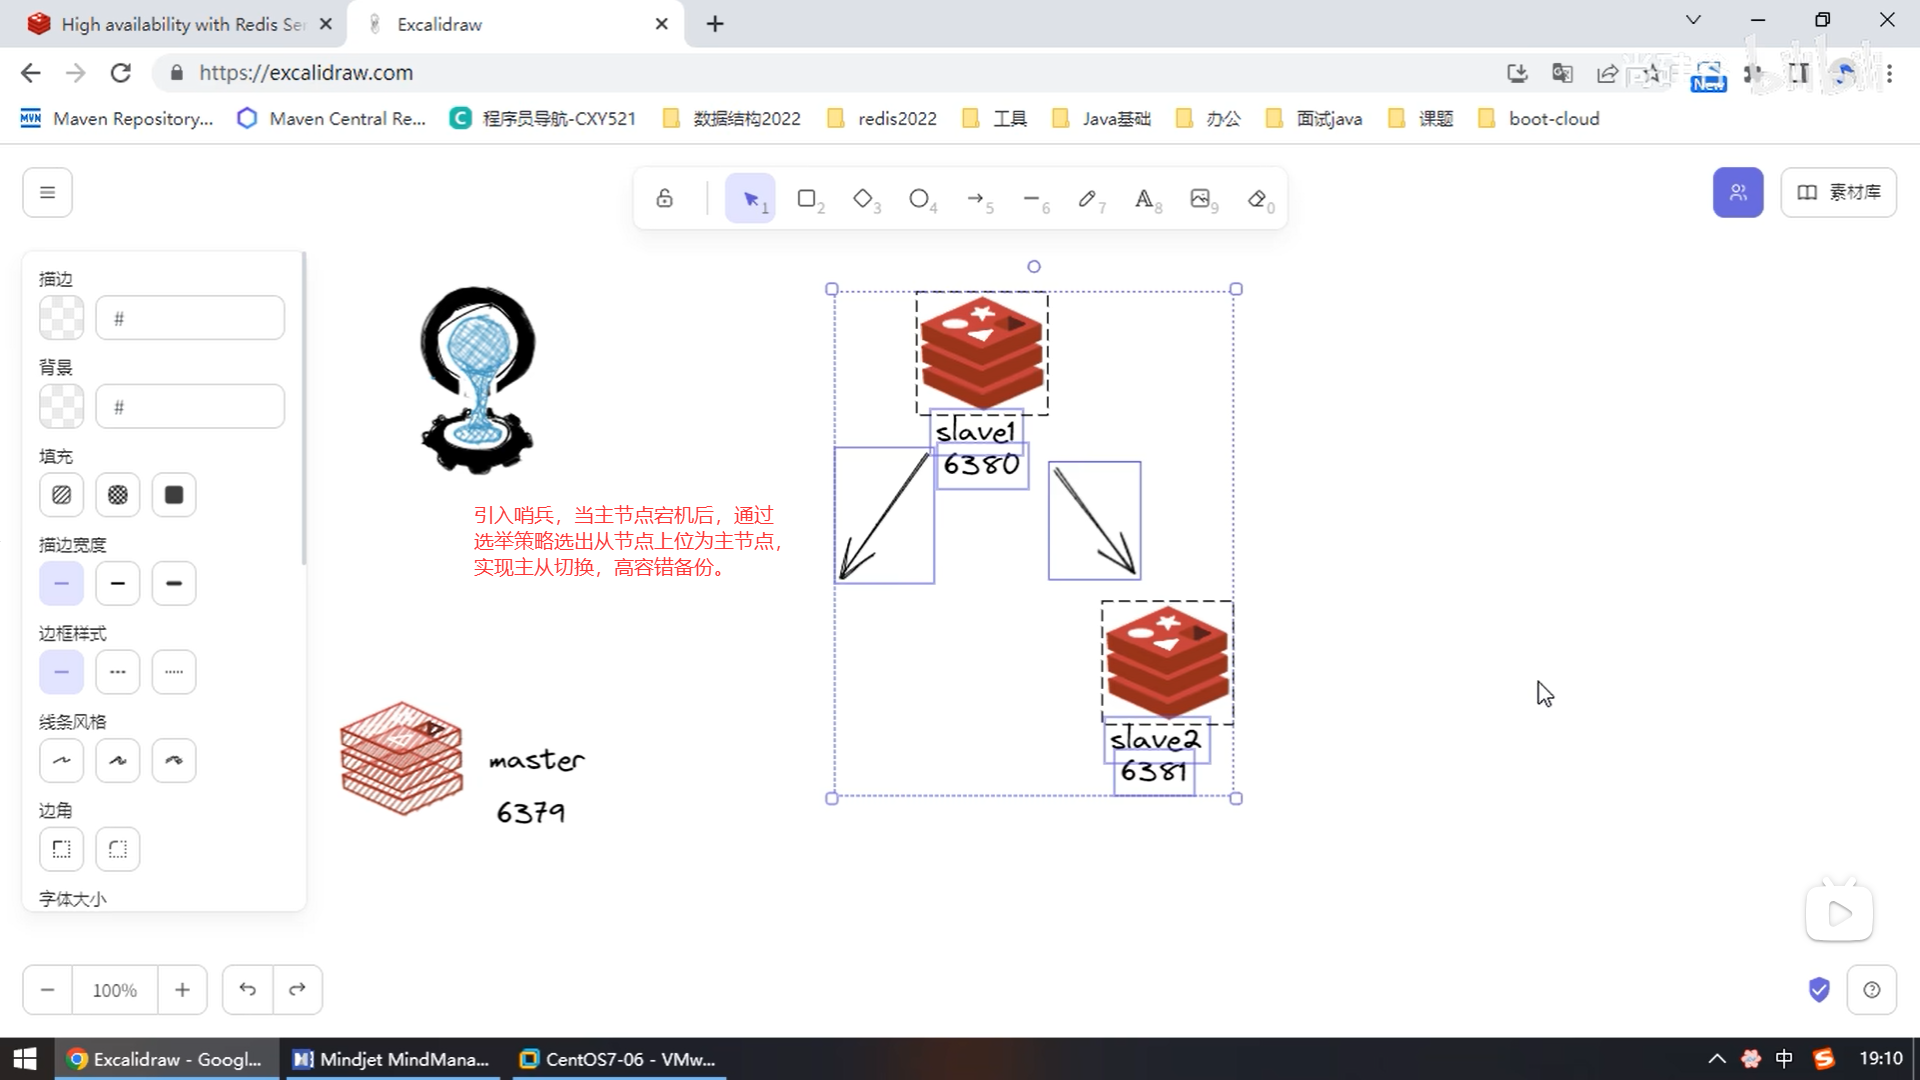Screen dimensions: 1920x1080
Task: Open the 素材库 library panel
Action: pyautogui.click(x=1838, y=192)
